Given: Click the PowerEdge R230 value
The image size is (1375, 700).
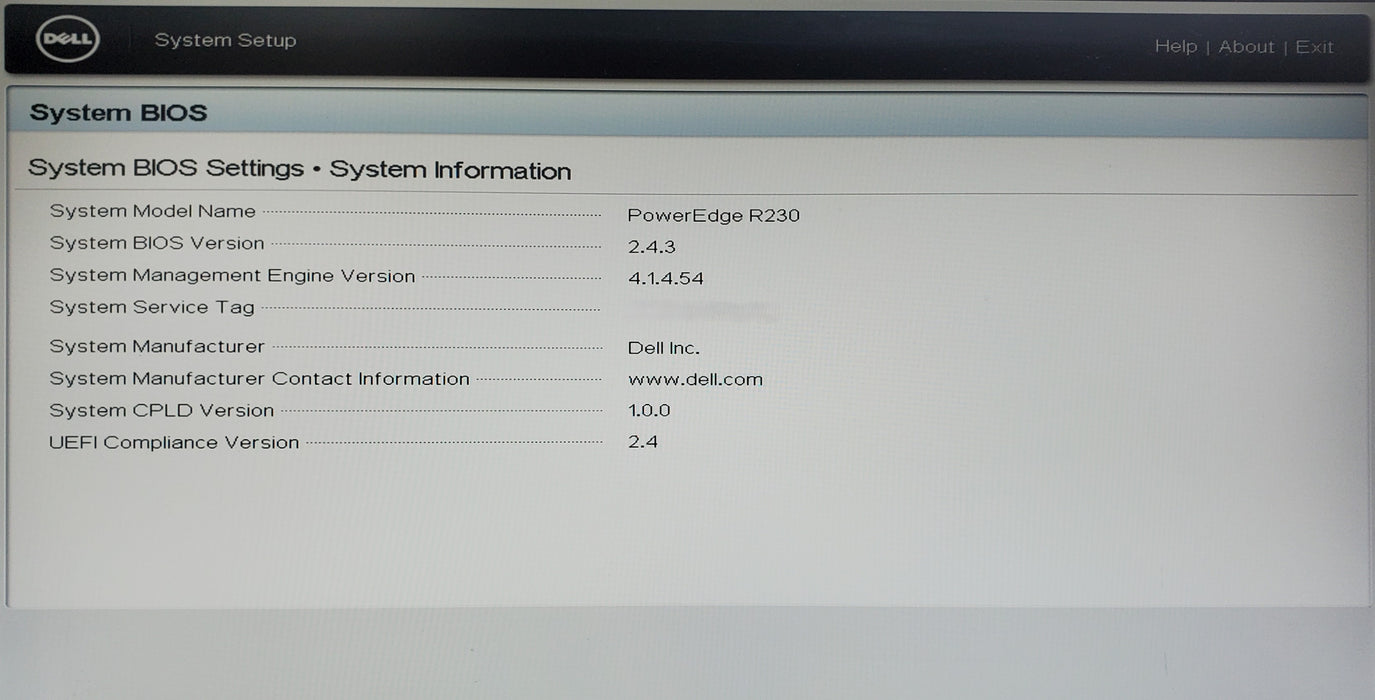Looking at the screenshot, I should (x=714, y=215).
